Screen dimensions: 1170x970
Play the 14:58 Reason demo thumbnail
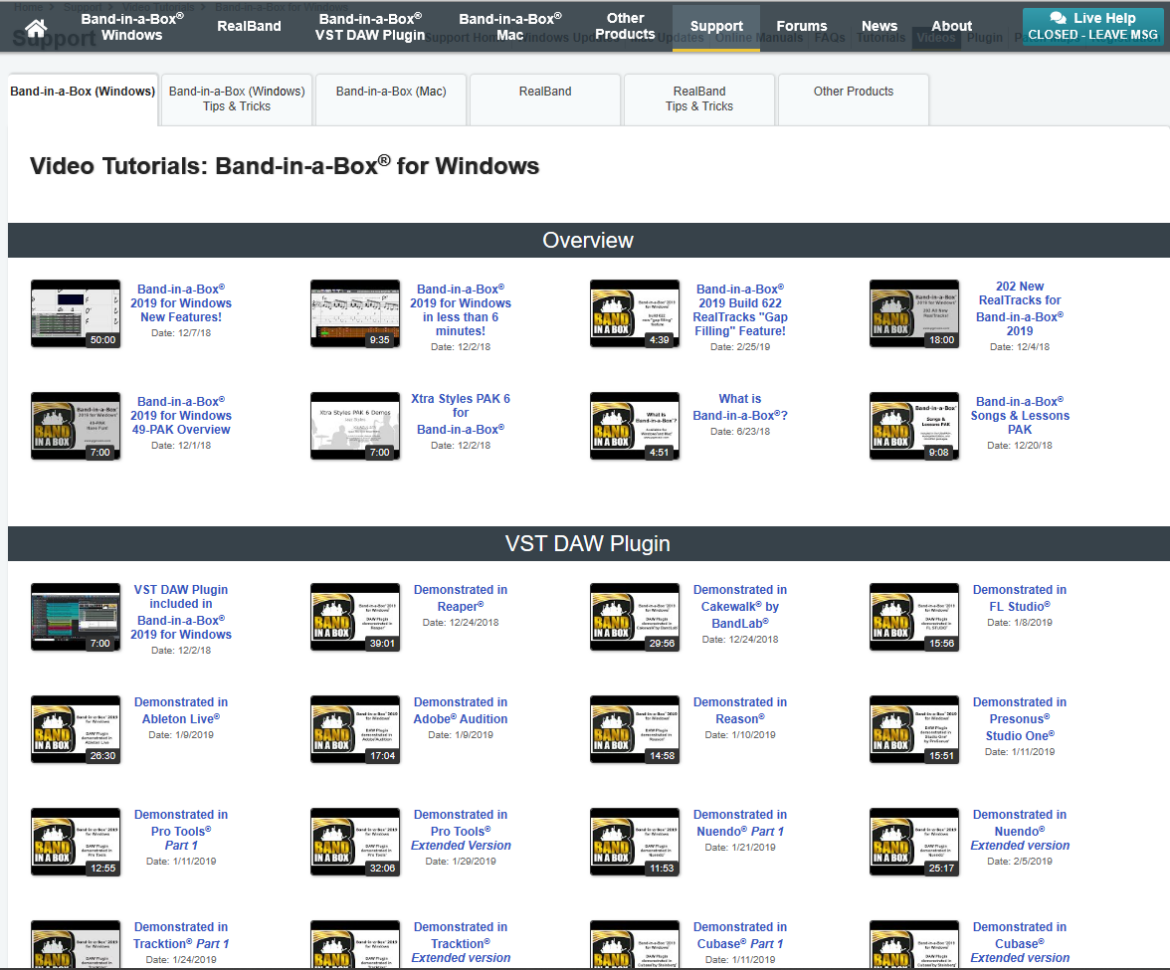[x=635, y=730]
